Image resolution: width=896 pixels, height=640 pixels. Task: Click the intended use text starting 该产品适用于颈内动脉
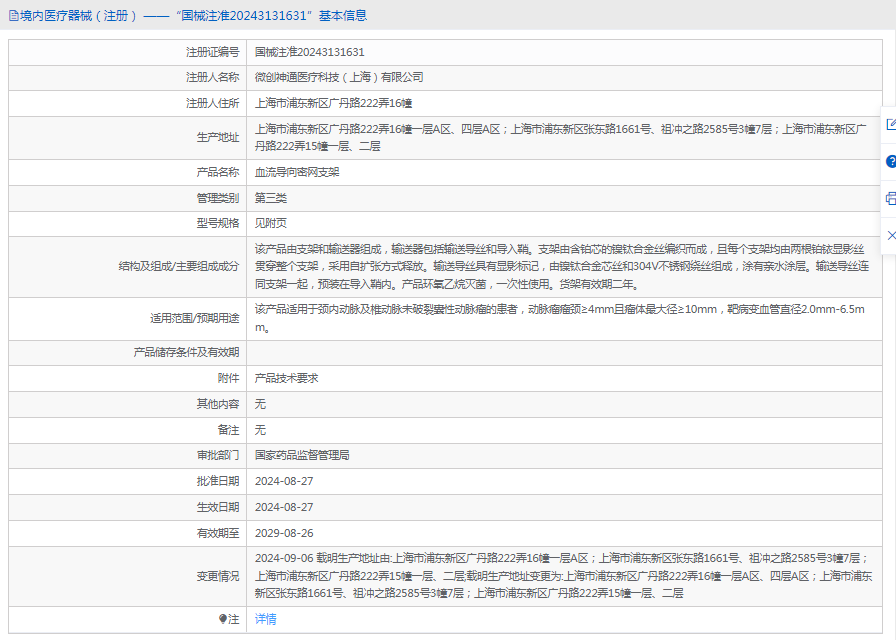(559, 318)
